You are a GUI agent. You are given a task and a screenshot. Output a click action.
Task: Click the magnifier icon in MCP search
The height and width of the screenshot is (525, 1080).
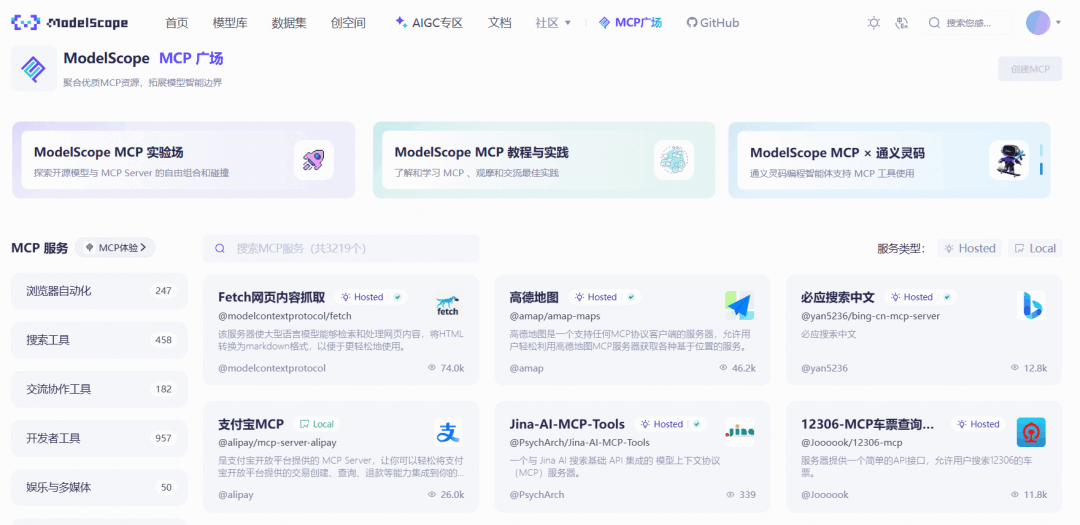pos(220,249)
